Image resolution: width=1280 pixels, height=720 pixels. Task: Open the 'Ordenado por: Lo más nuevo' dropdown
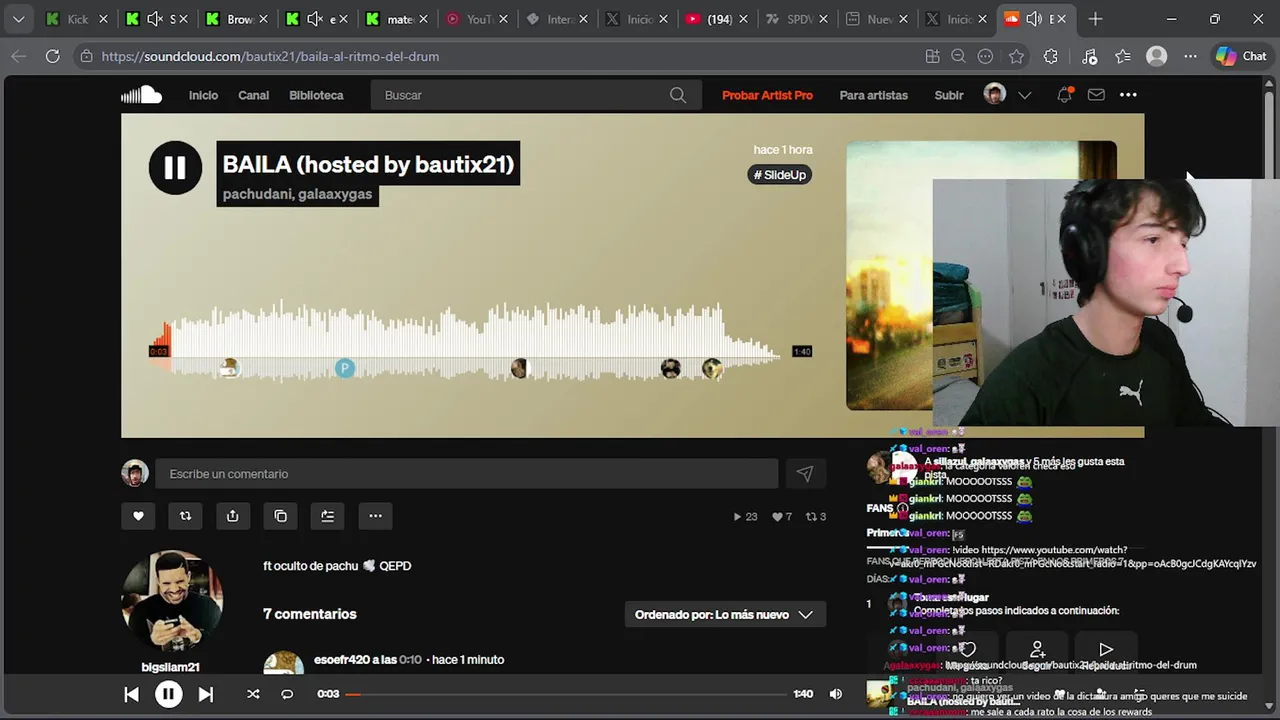(725, 615)
